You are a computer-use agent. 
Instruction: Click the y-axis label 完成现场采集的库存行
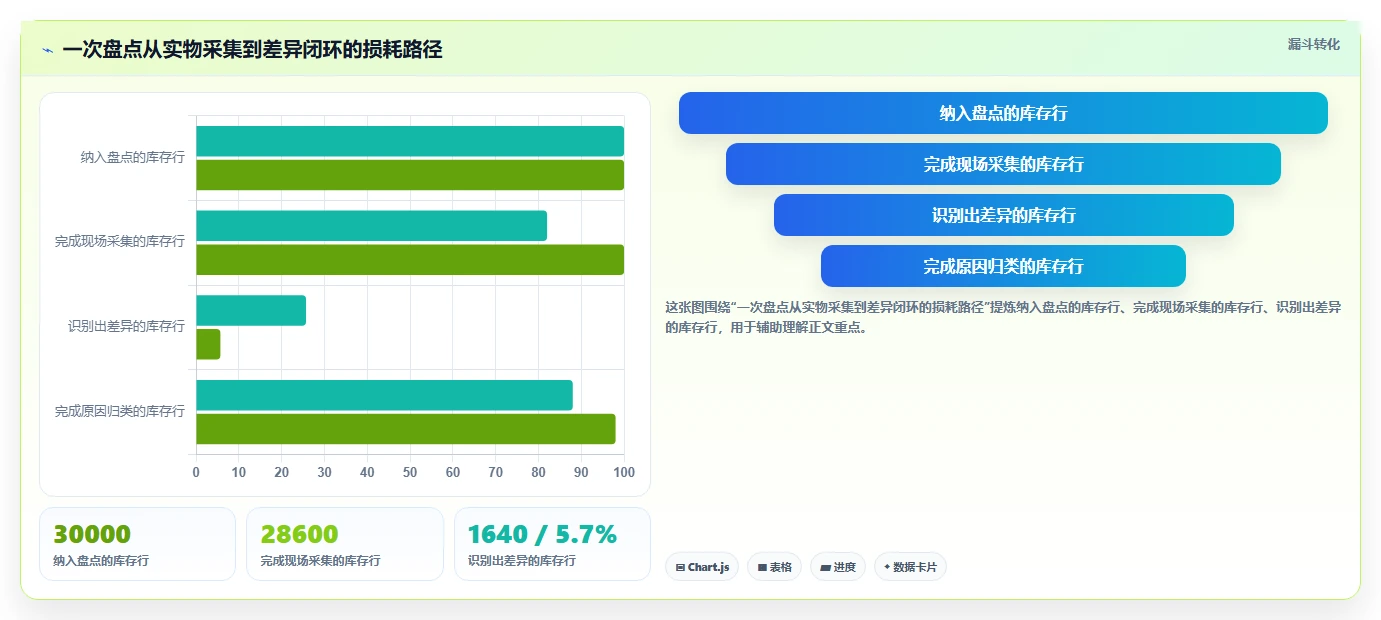(120, 241)
